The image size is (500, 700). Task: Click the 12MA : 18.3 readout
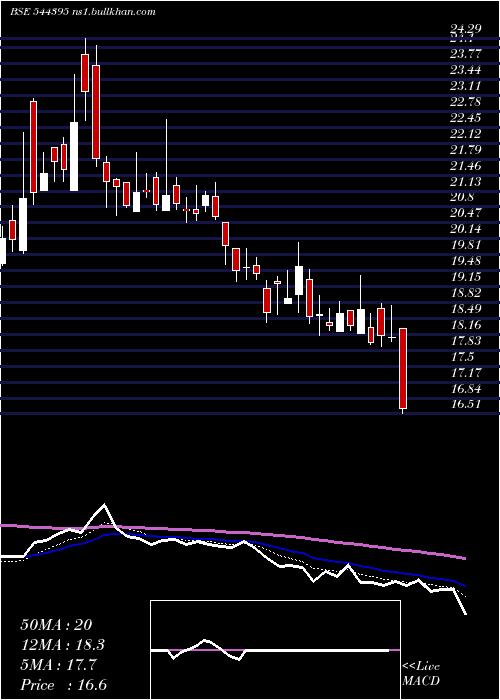pyautogui.click(x=63, y=645)
